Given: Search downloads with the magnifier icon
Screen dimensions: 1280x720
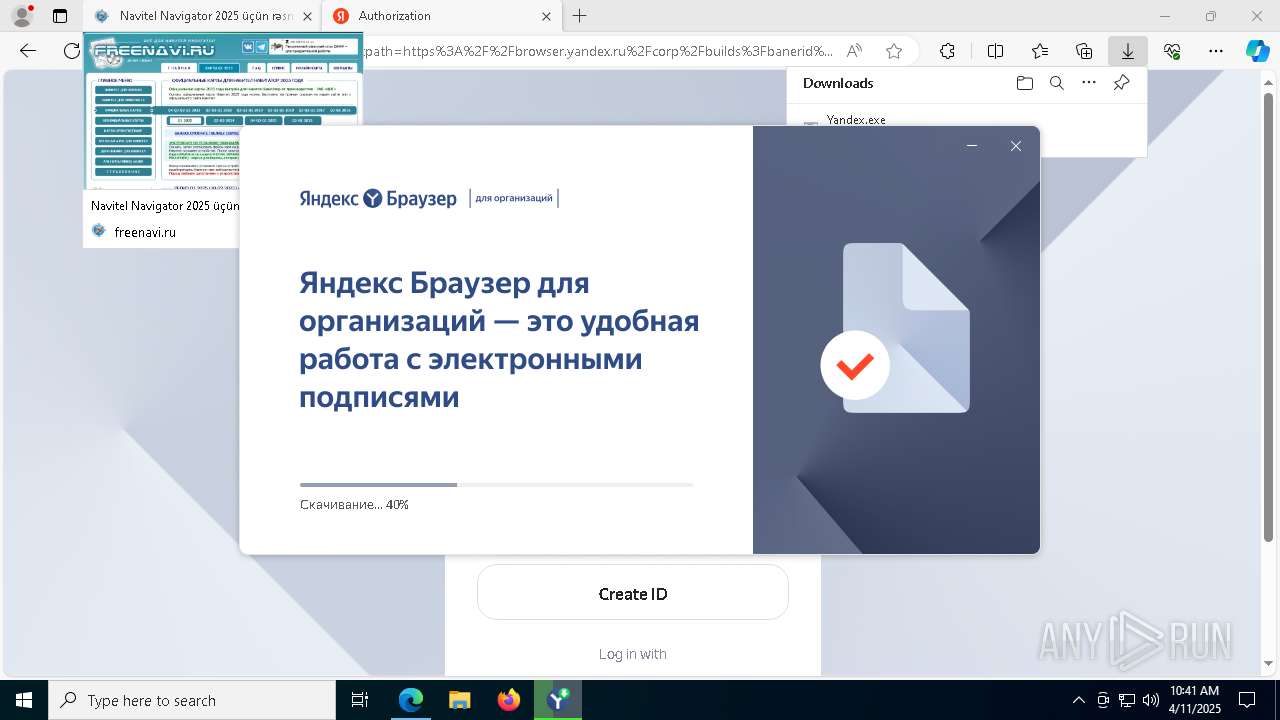Looking at the screenshot, I should click(x=1056, y=83).
